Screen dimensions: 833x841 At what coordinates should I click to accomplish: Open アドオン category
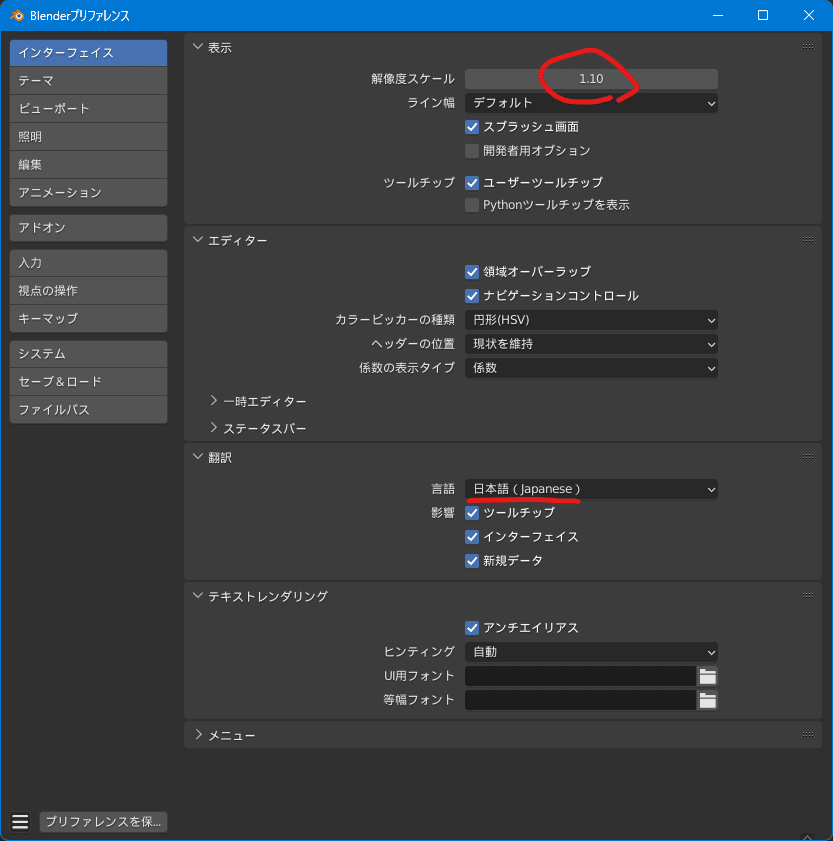pos(89,228)
